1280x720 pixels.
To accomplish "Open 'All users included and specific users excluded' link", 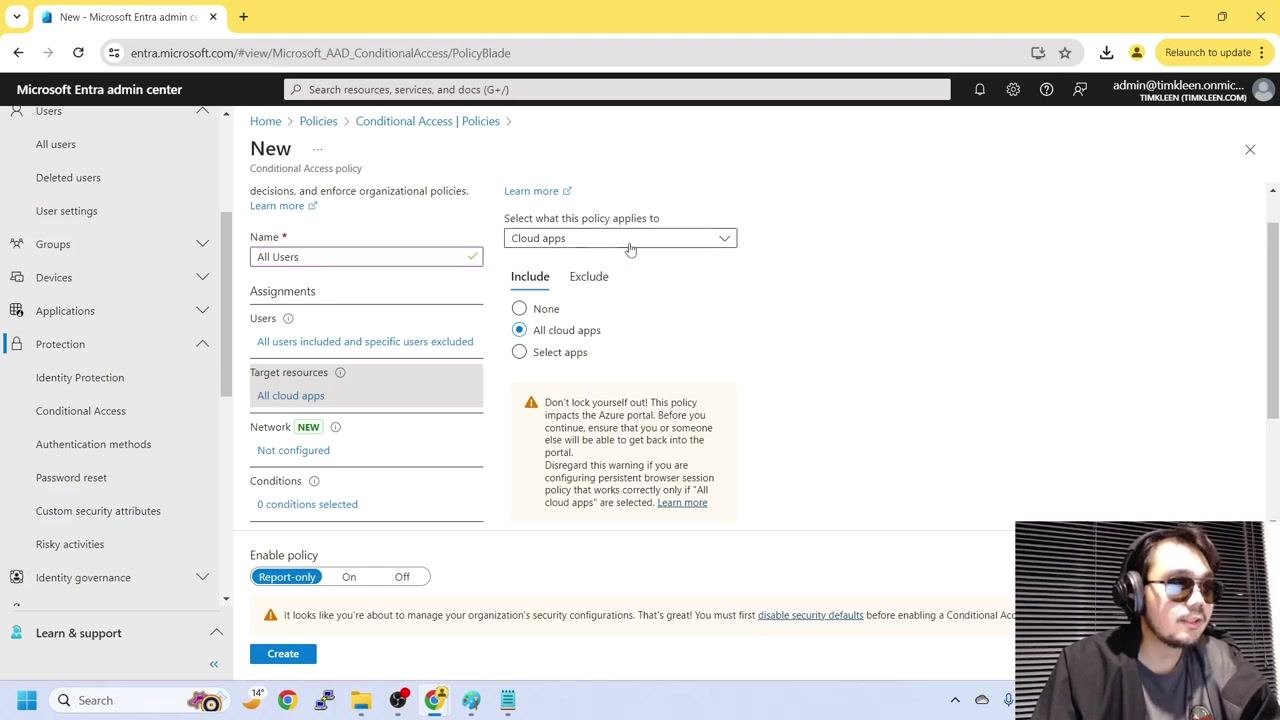I will (x=365, y=342).
